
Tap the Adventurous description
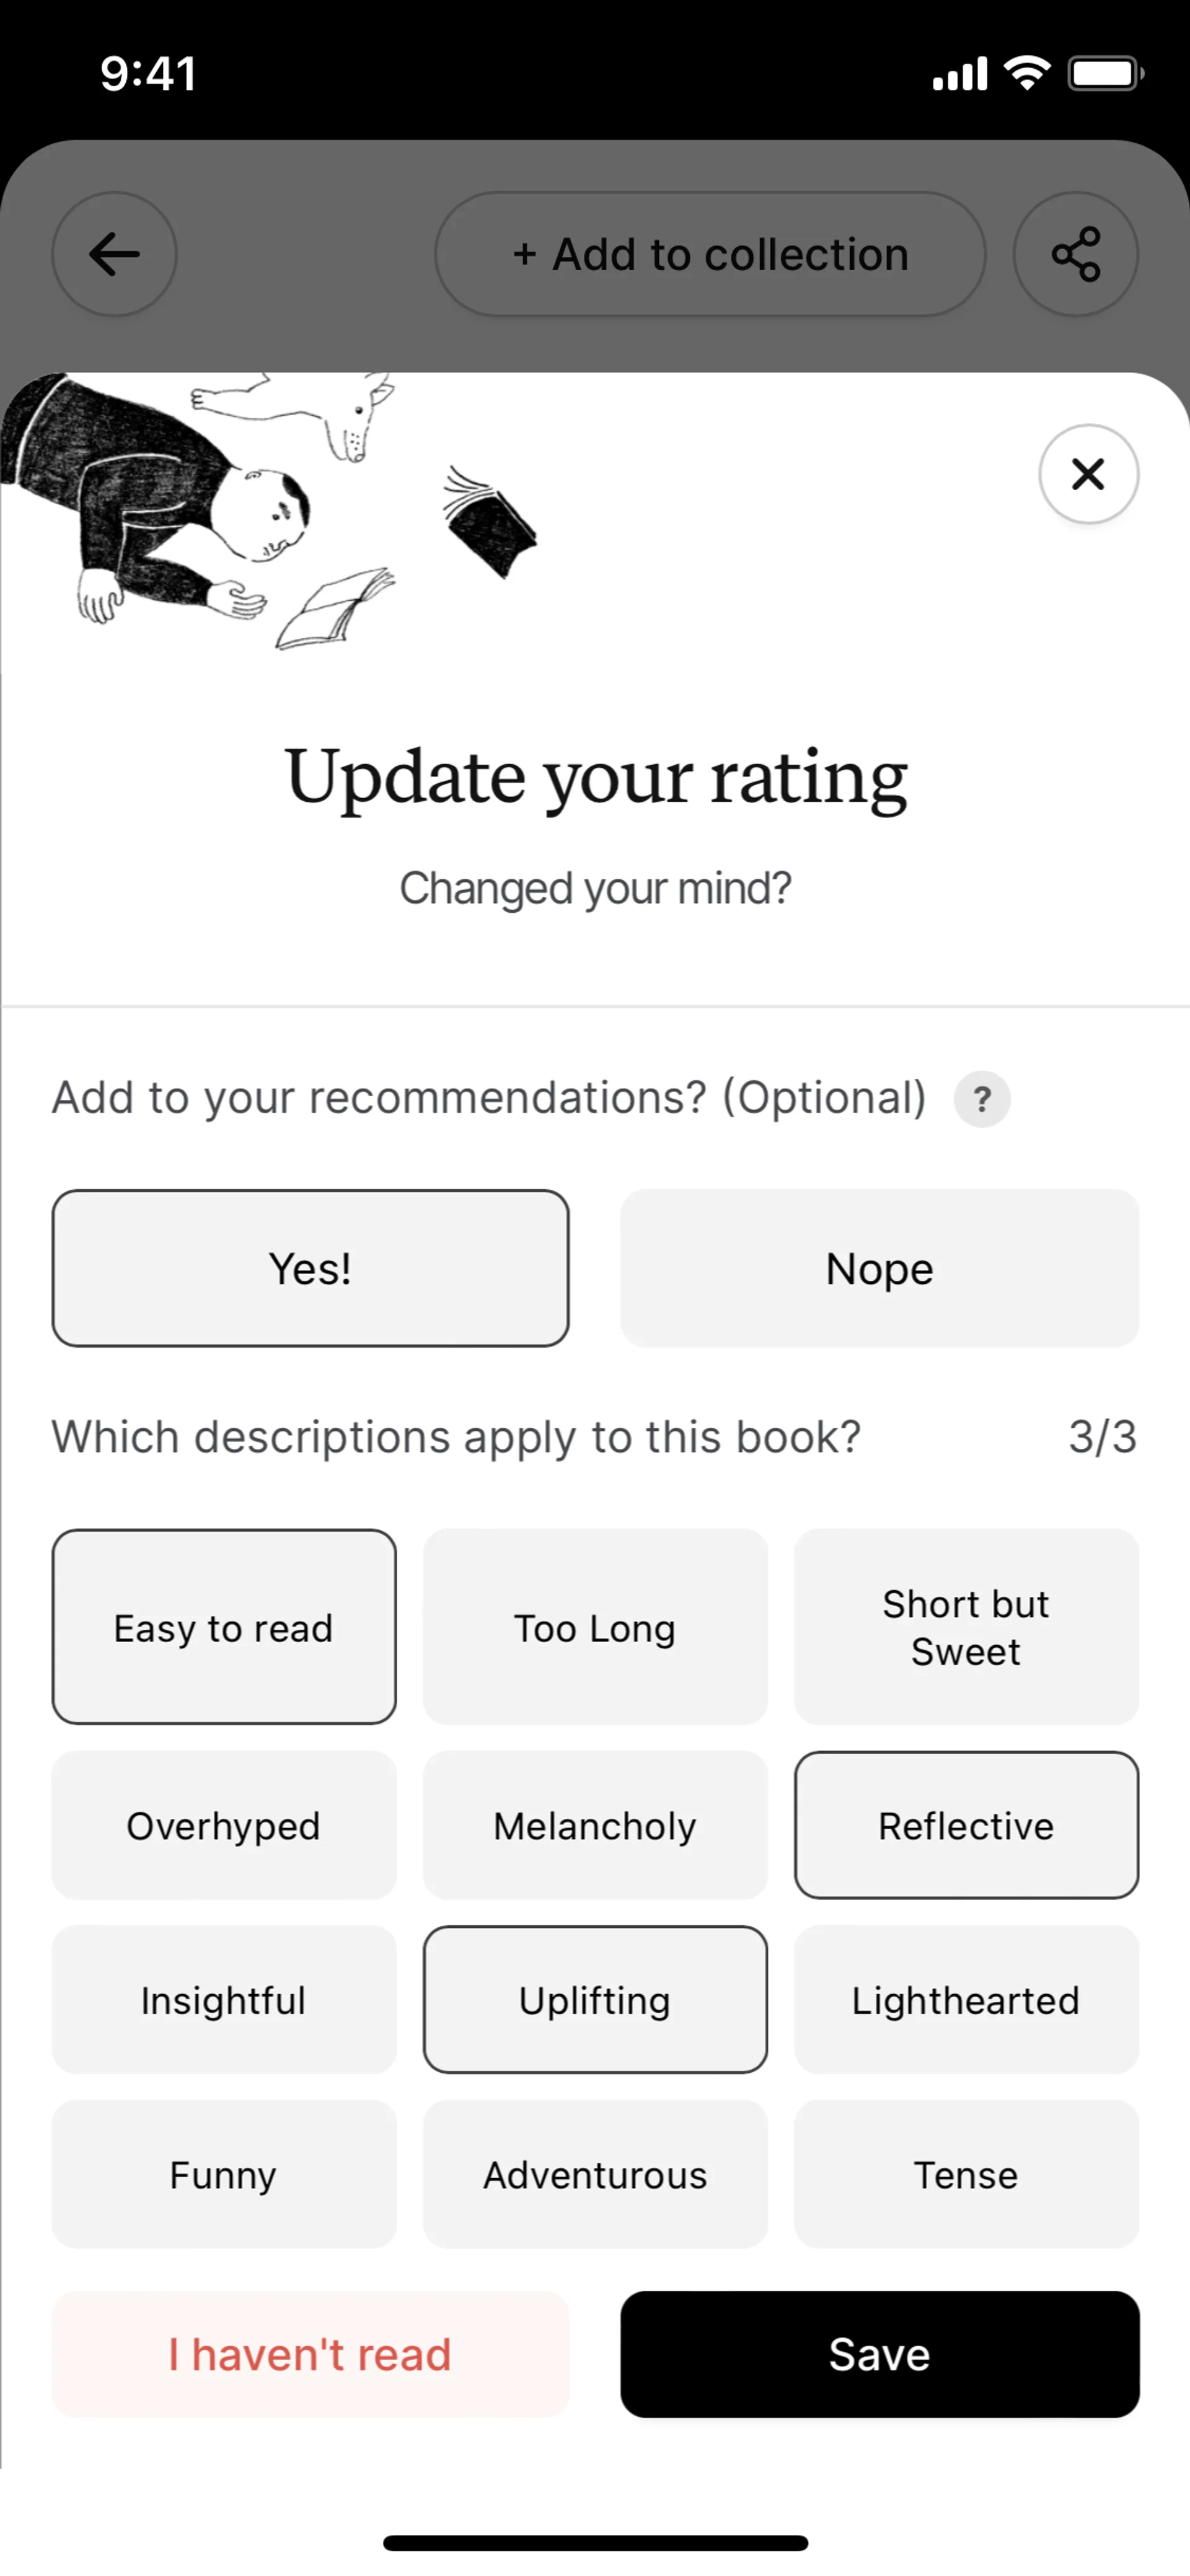pos(595,2174)
